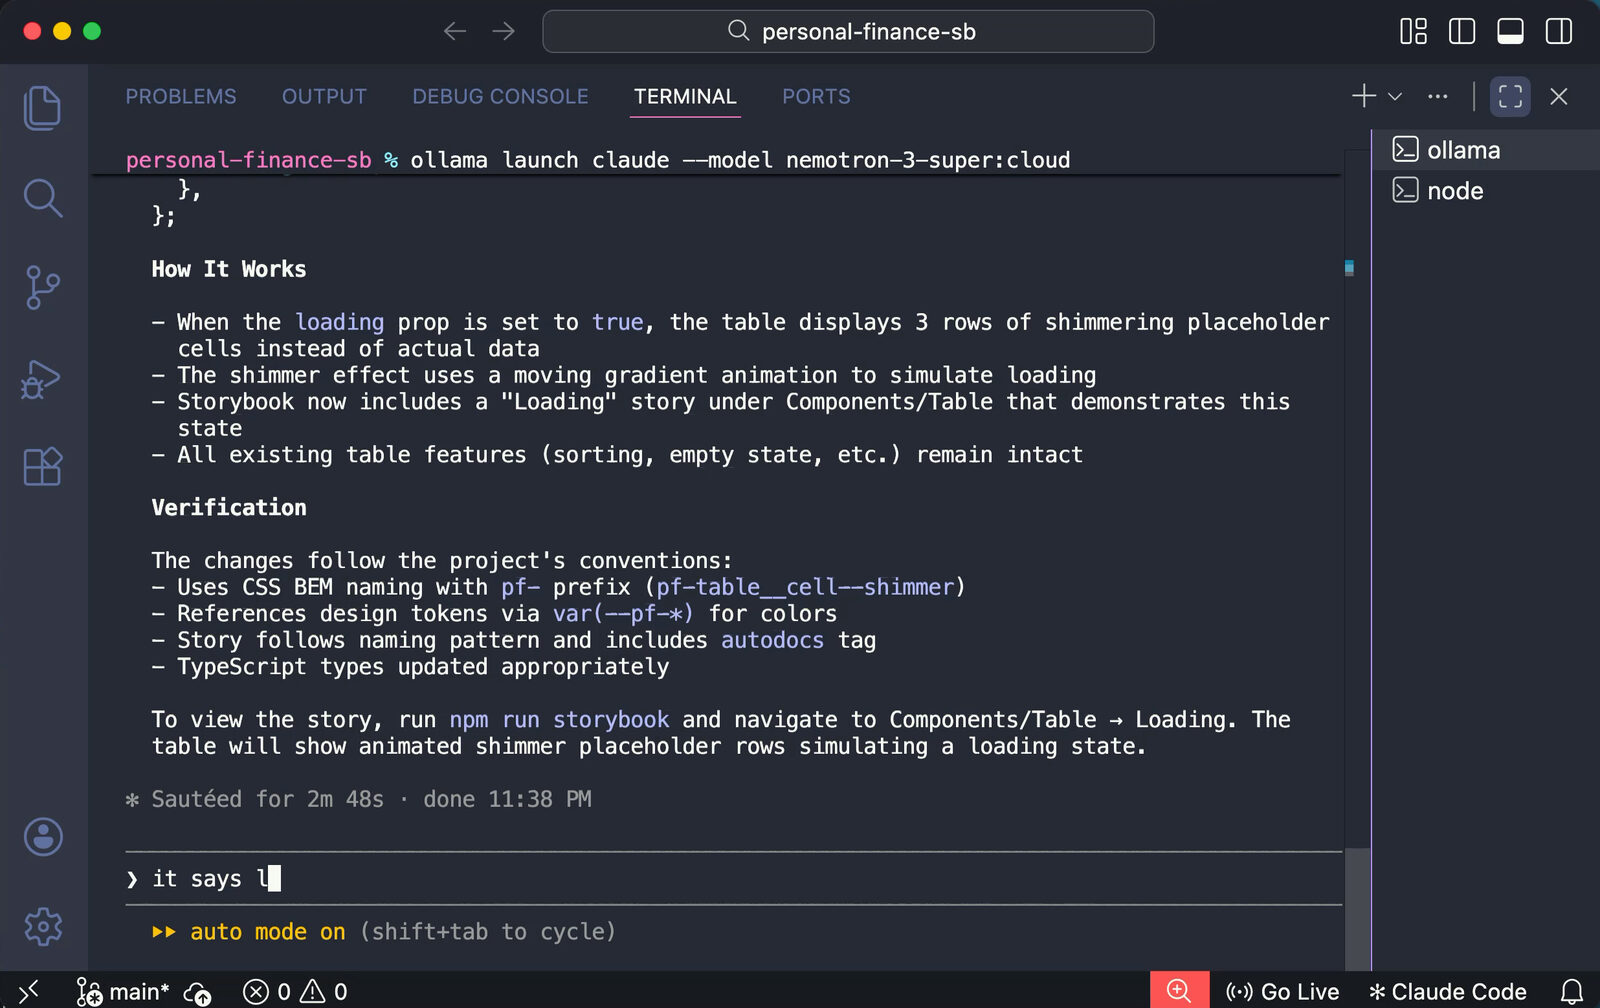Open the Manage gear icon
1600x1008 pixels.
pos(43,927)
